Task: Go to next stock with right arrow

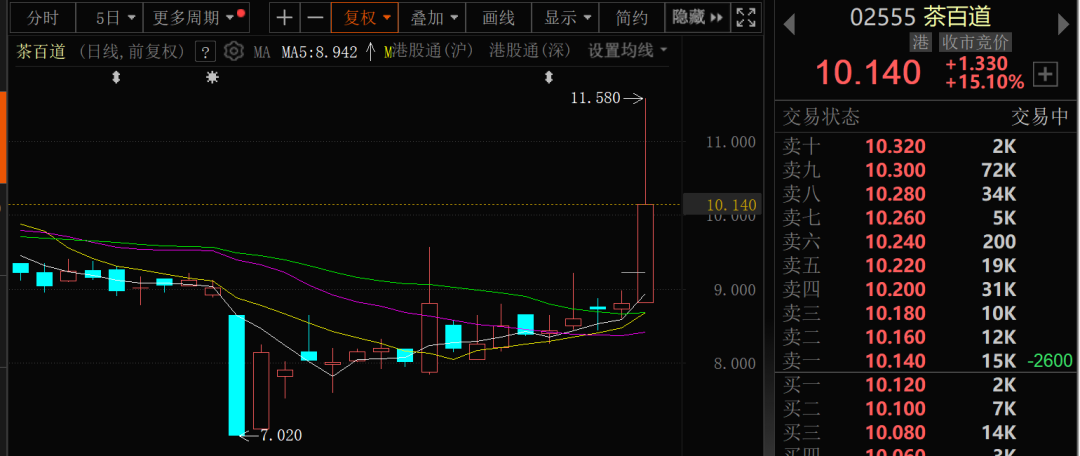Action: (x=1063, y=24)
